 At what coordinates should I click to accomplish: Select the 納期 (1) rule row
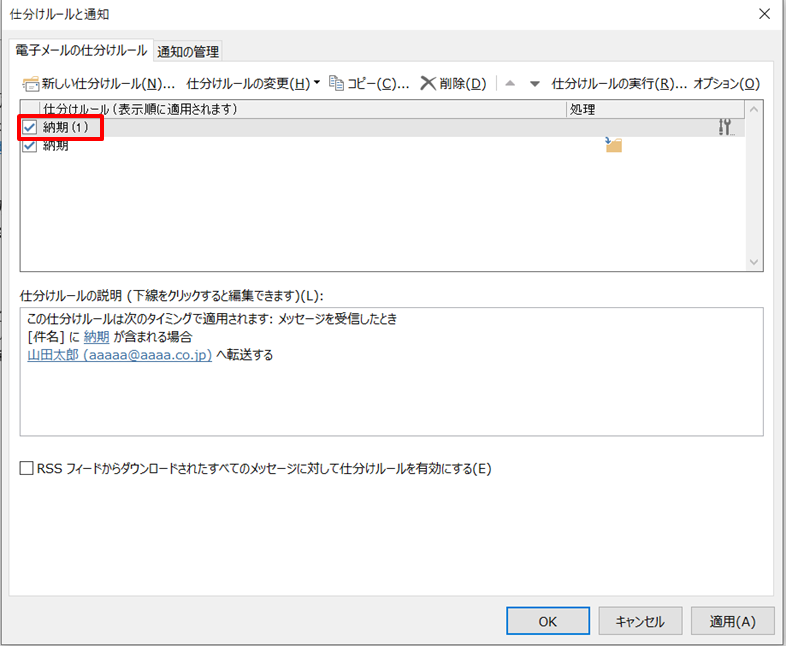pyautogui.click(x=382, y=127)
